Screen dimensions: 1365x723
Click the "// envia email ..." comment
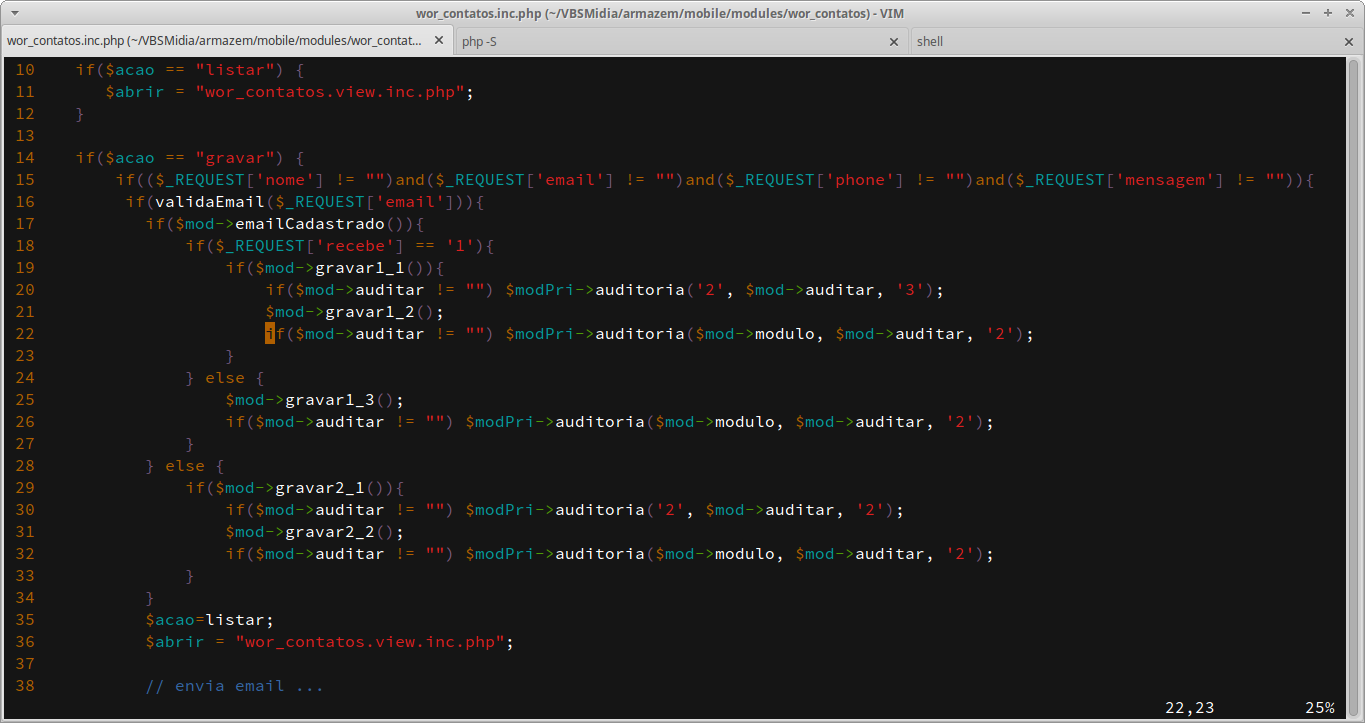point(235,686)
